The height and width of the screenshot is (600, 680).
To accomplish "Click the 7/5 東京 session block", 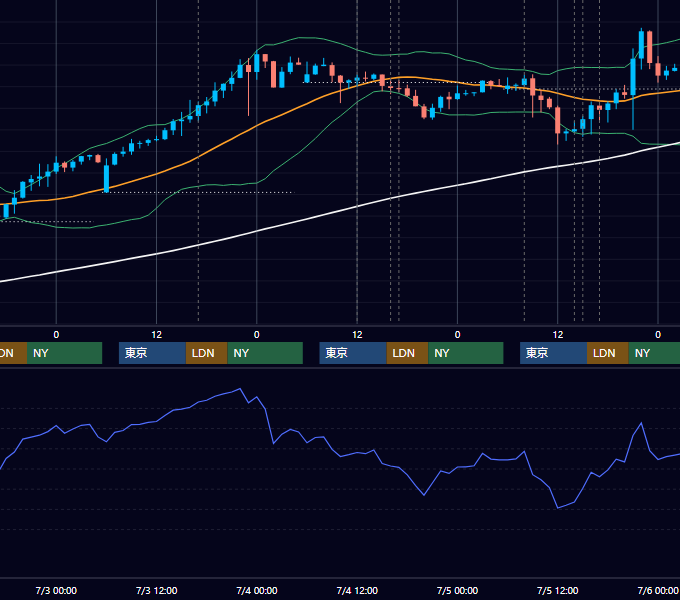I will pyautogui.click(x=553, y=353).
